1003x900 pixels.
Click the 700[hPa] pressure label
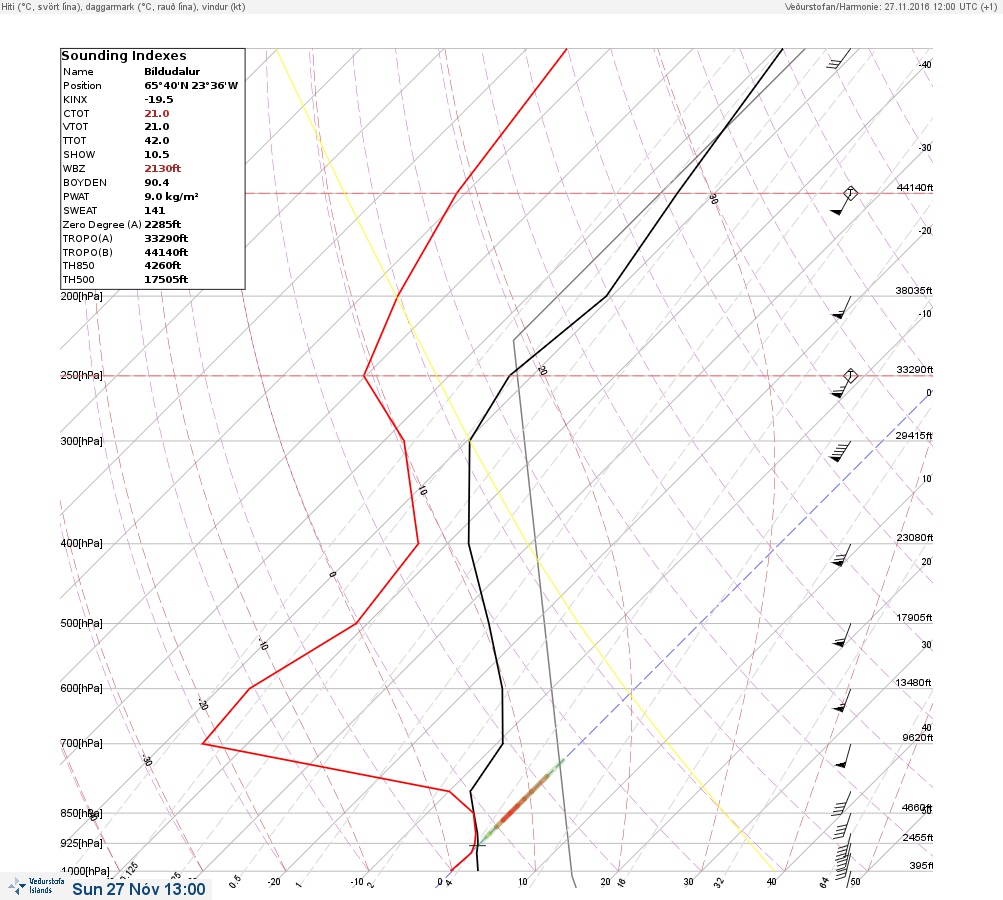tap(81, 743)
